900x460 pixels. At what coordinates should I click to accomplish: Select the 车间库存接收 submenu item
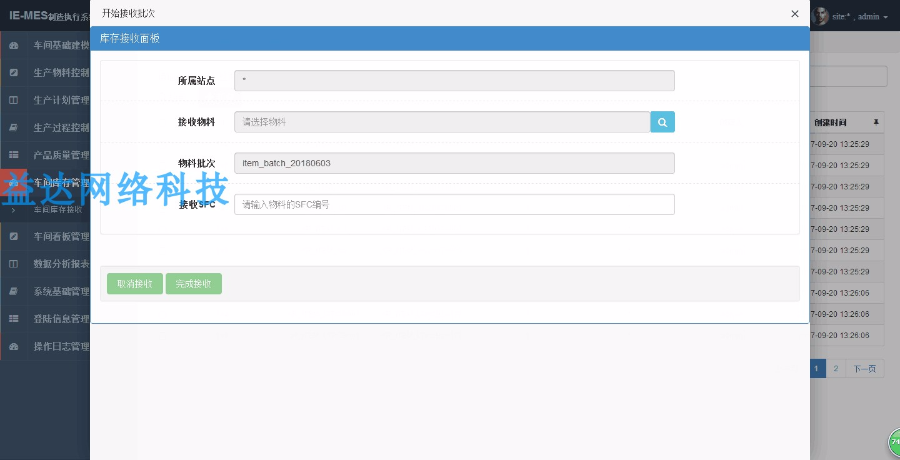pyautogui.click(x=57, y=210)
